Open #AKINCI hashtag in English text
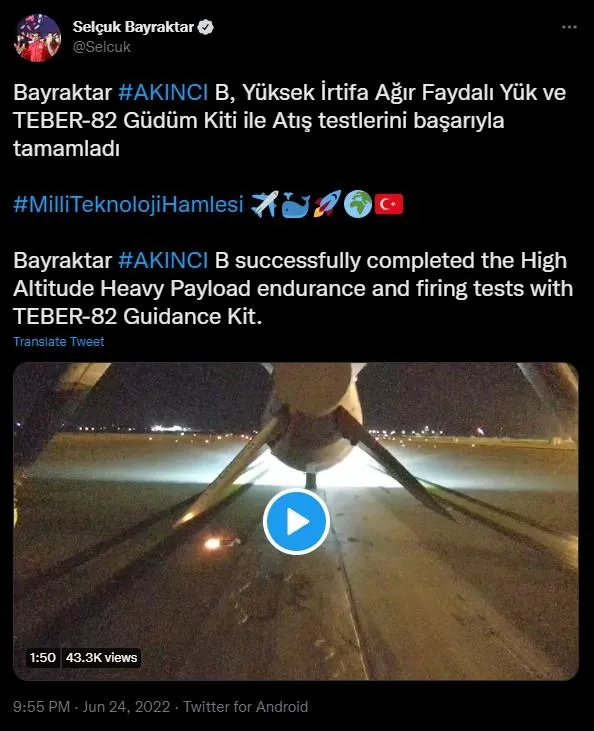Image resolution: width=594 pixels, height=731 pixels. (x=163, y=260)
